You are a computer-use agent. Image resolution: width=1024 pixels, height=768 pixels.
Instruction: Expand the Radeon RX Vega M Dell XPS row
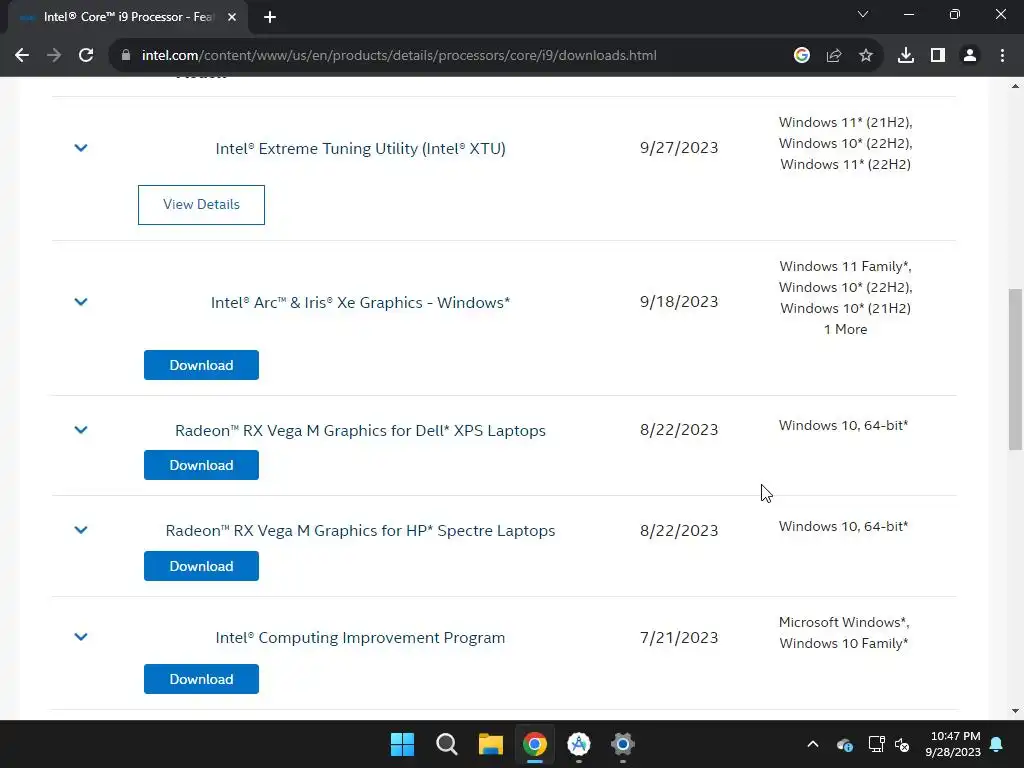tap(81, 430)
